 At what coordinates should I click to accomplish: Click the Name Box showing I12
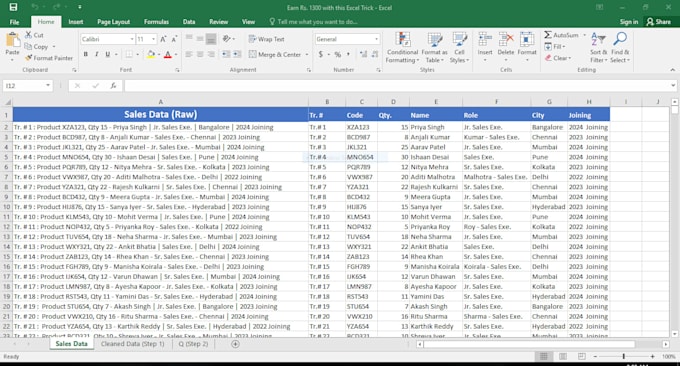(x=27, y=86)
